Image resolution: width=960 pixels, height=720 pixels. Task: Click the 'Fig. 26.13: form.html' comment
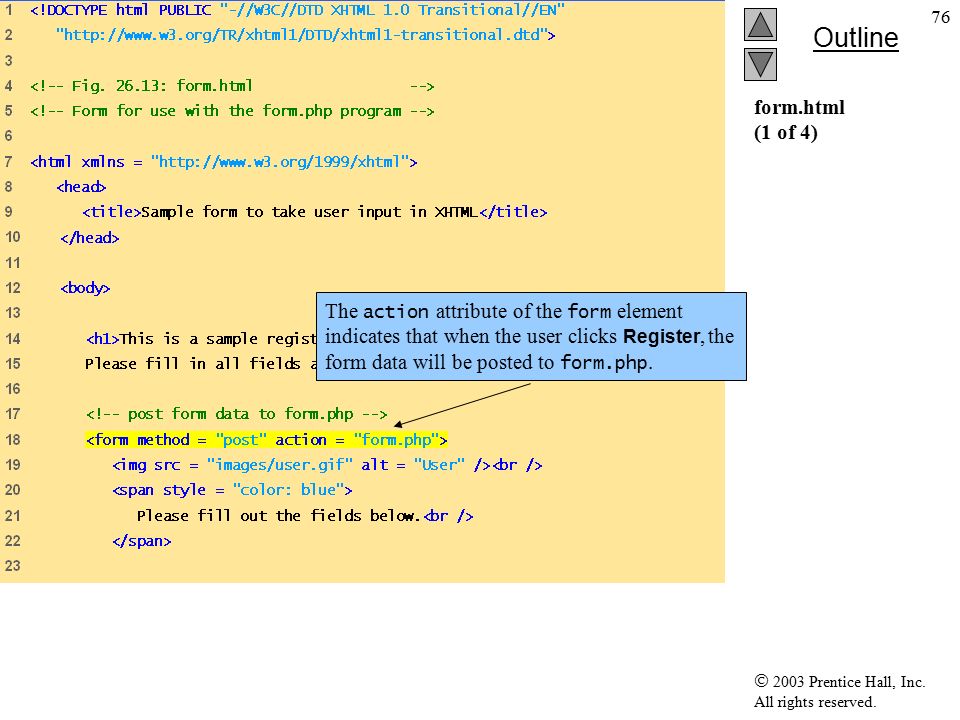click(232, 86)
